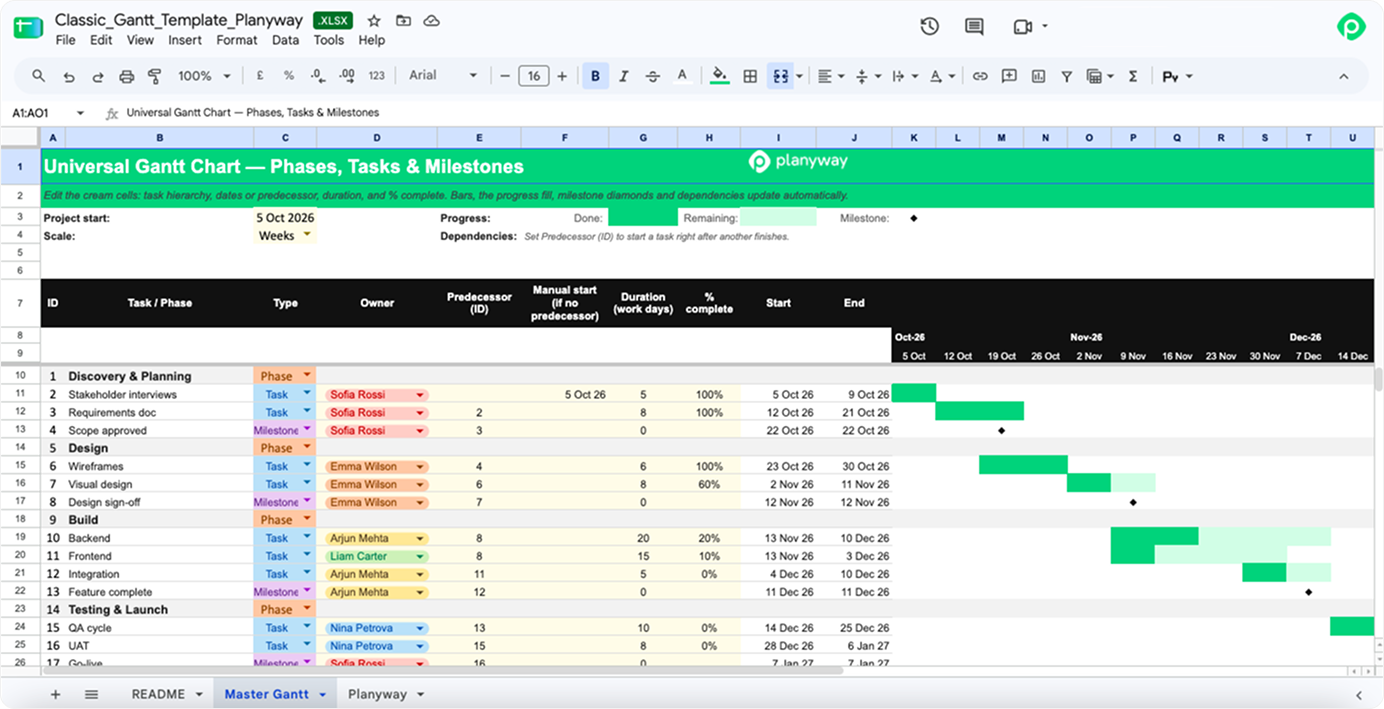The height and width of the screenshot is (709, 1384).
Task: Open the functions sigma menu
Action: 1133,76
